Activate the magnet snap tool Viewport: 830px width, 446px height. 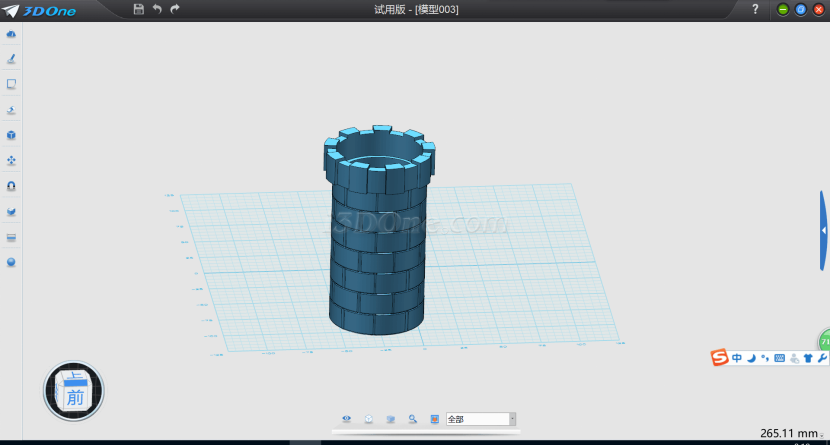[x=11, y=186]
